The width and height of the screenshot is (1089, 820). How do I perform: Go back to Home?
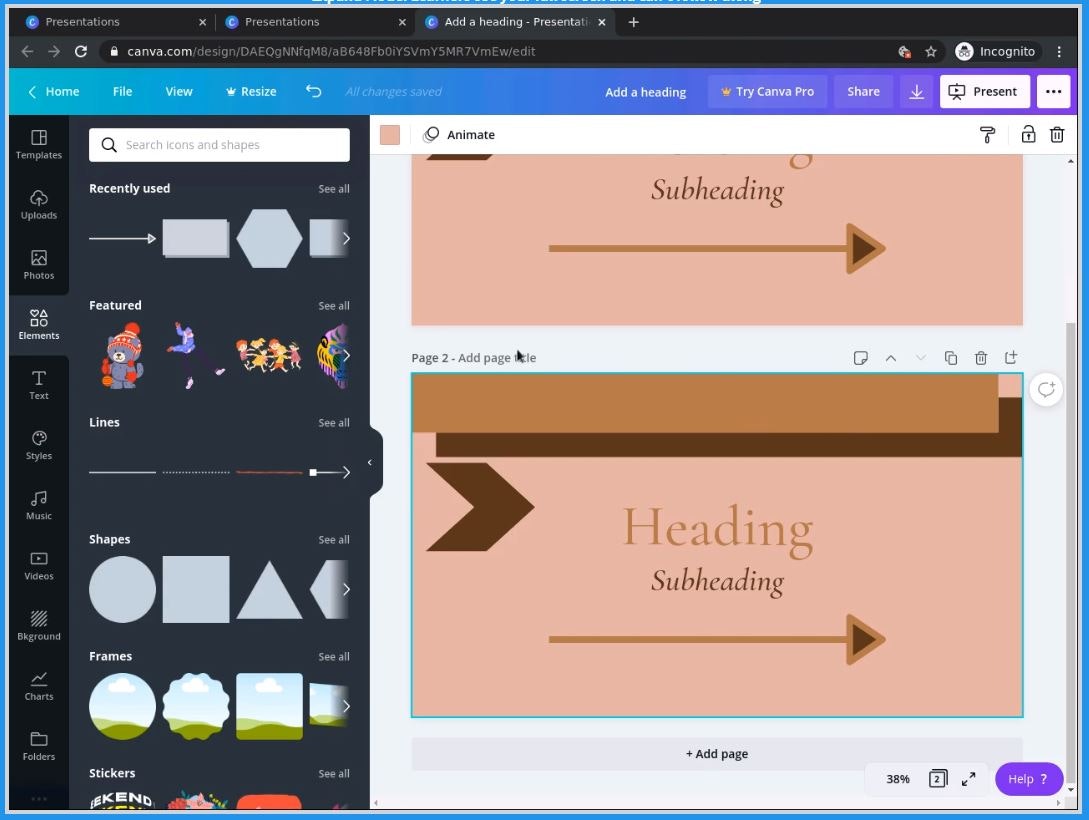[53, 92]
